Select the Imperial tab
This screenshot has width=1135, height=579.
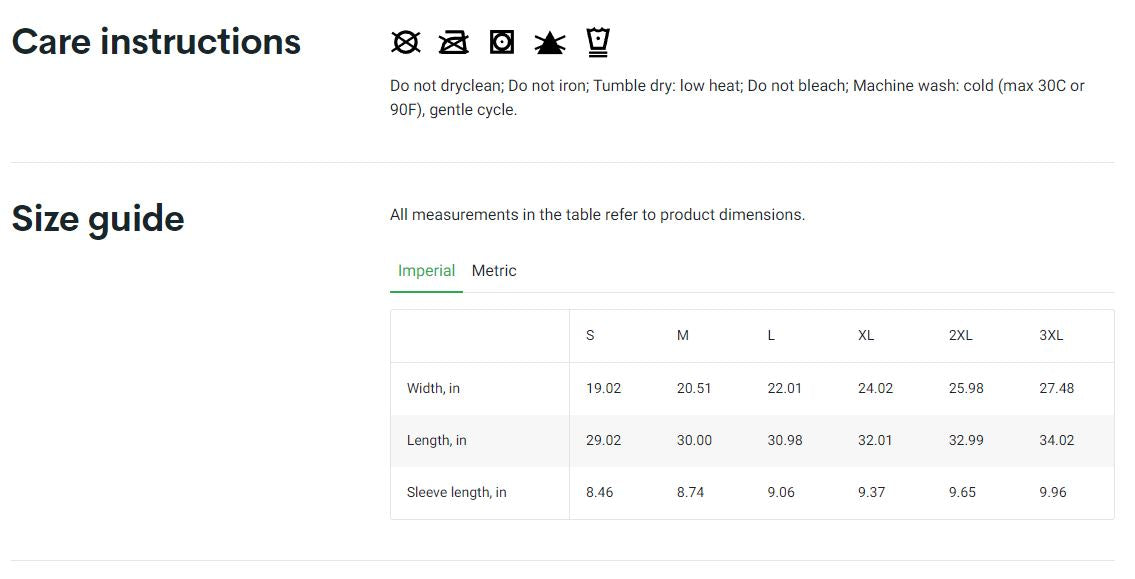pyautogui.click(x=426, y=271)
